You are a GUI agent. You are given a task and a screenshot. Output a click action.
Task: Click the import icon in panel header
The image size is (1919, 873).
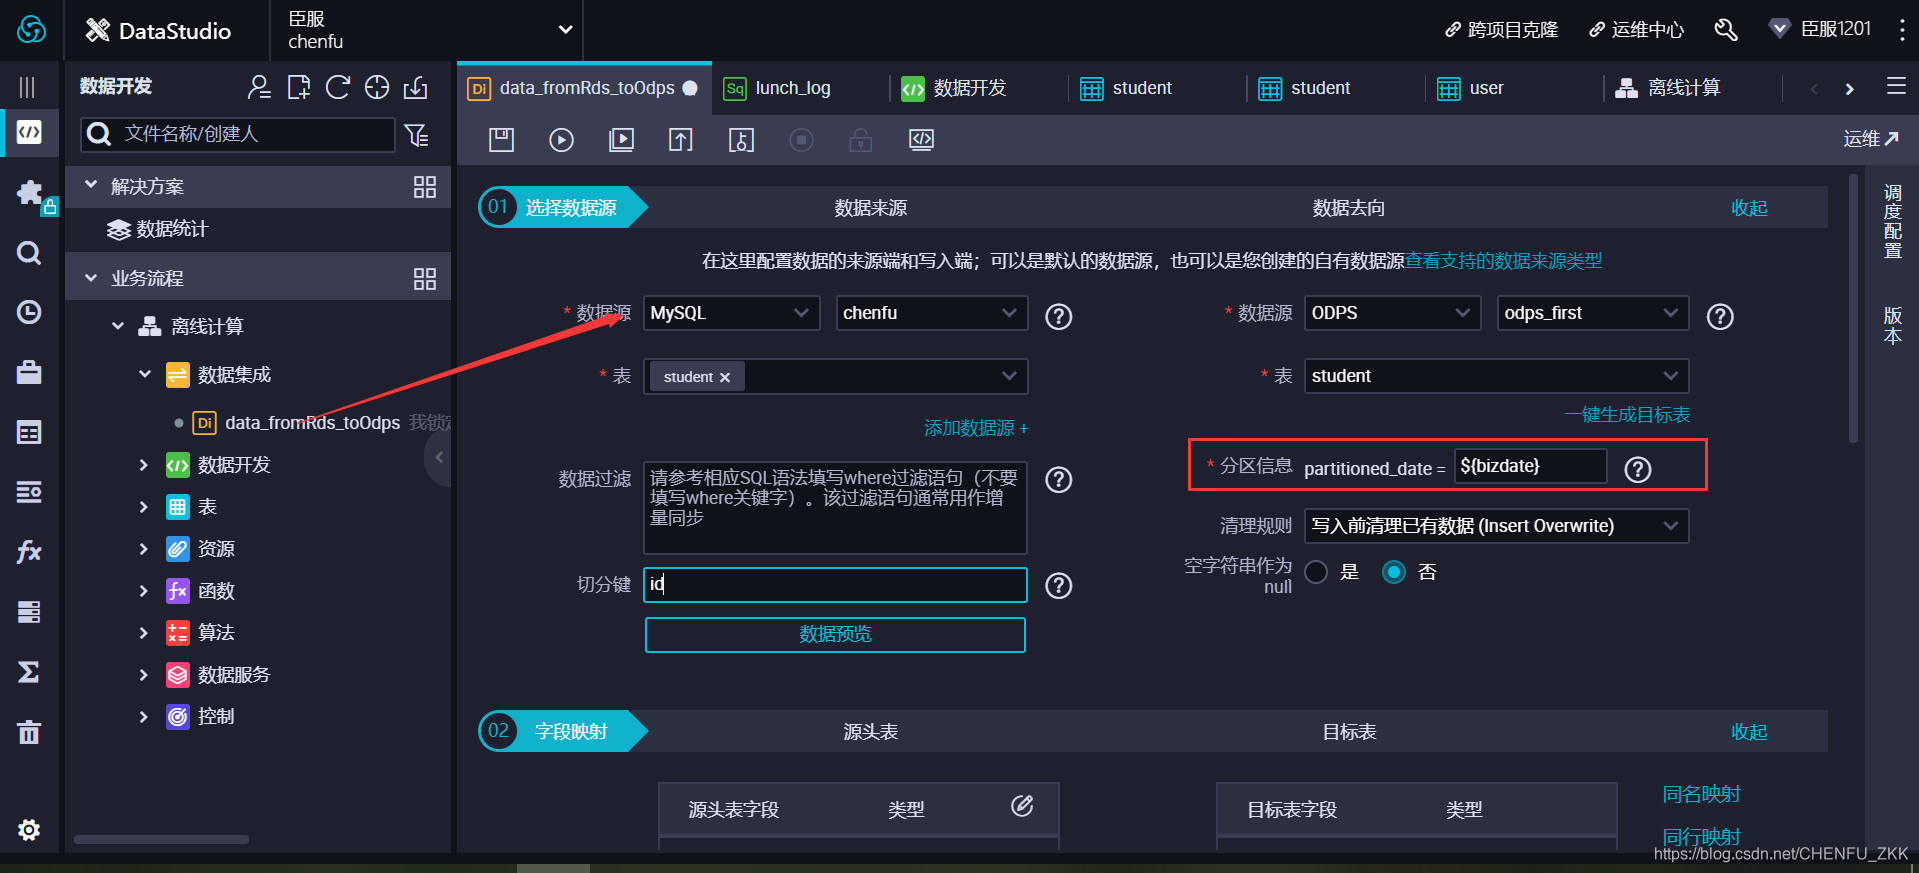[x=416, y=88]
